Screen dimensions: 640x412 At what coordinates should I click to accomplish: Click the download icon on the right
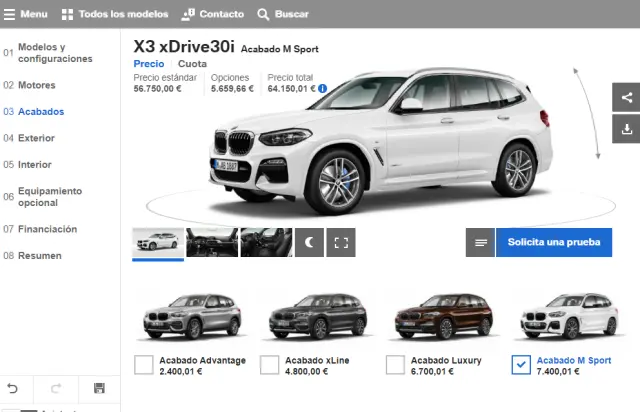coord(626,129)
